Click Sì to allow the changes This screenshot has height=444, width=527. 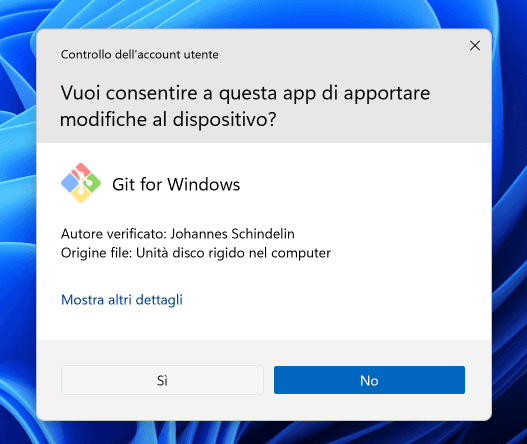(162, 380)
